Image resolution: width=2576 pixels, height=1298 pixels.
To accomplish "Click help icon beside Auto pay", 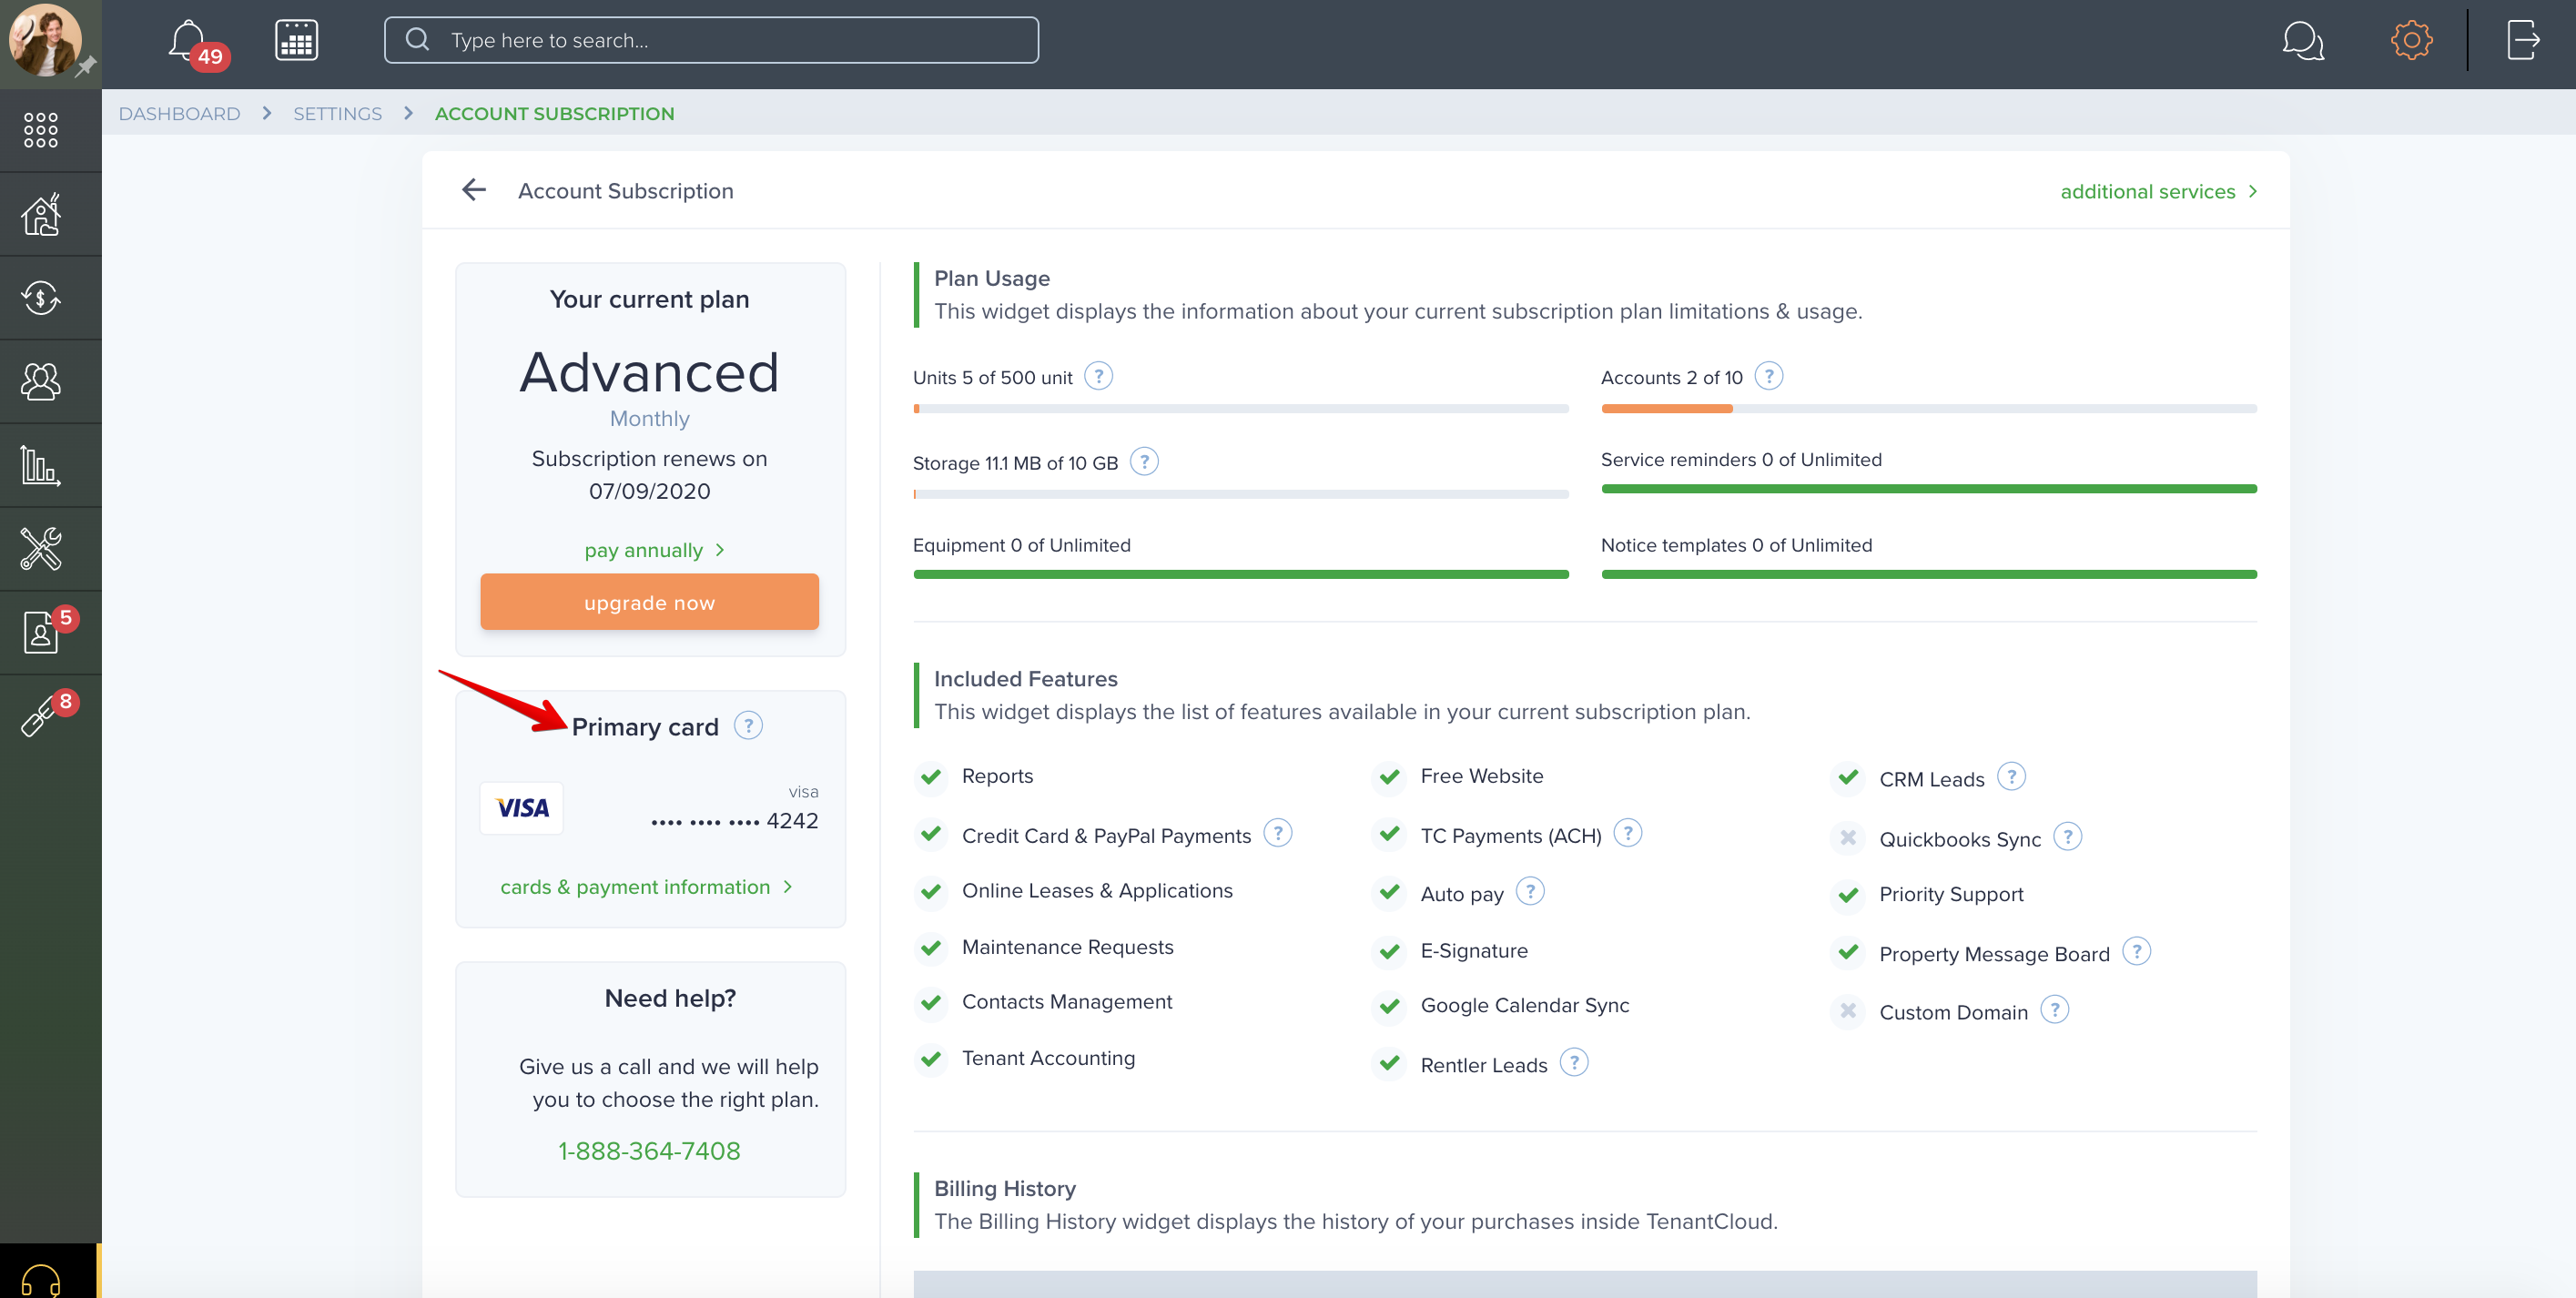I will click(1529, 891).
